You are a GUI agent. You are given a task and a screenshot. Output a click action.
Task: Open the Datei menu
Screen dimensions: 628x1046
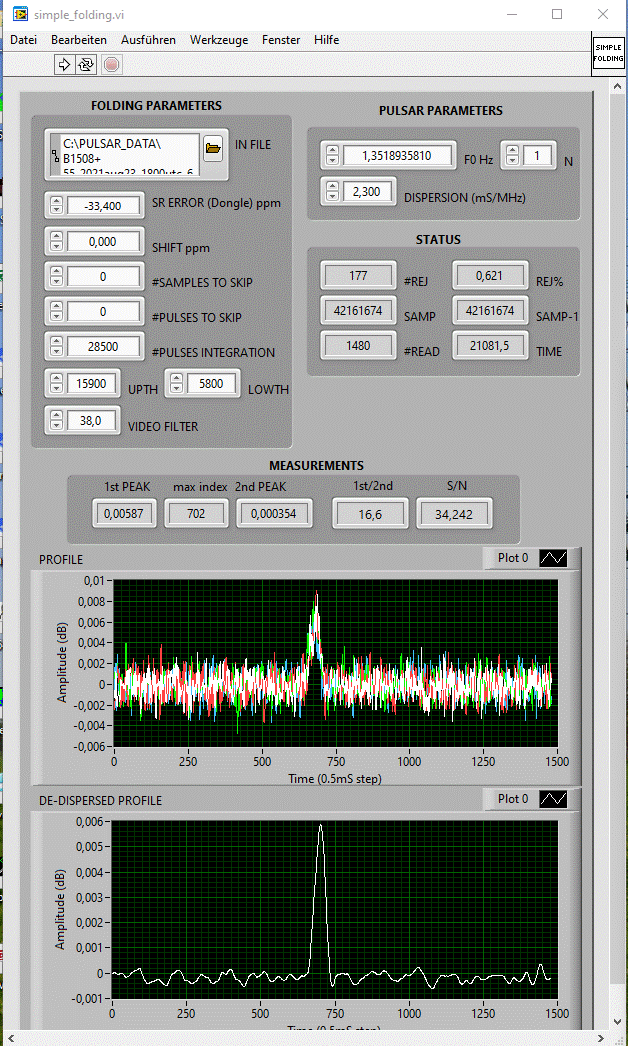23,40
